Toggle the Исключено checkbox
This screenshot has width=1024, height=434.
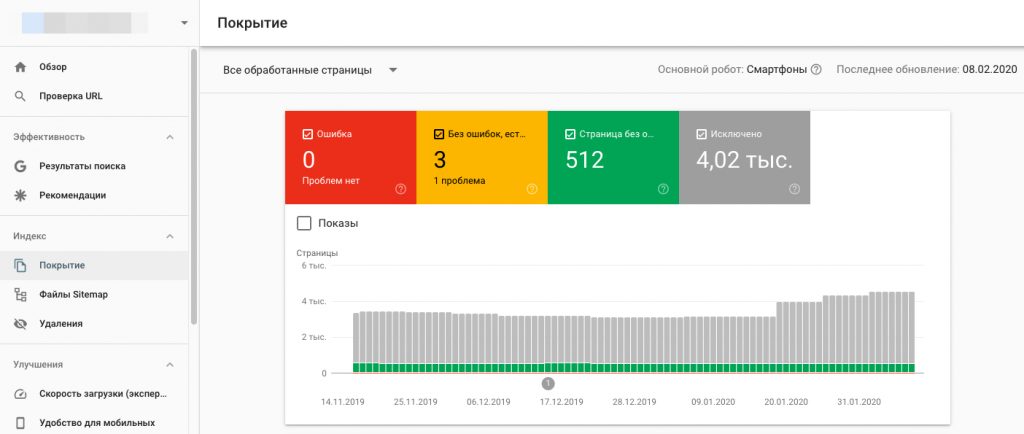tap(701, 134)
